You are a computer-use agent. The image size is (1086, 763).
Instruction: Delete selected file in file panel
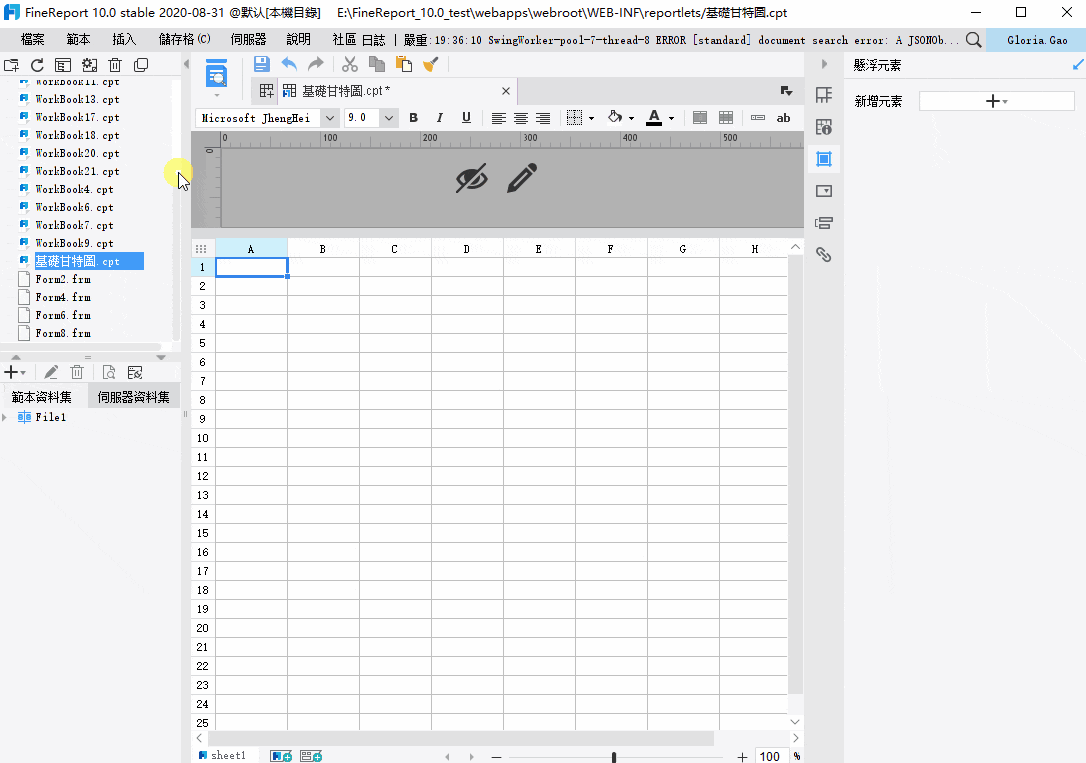click(115, 65)
